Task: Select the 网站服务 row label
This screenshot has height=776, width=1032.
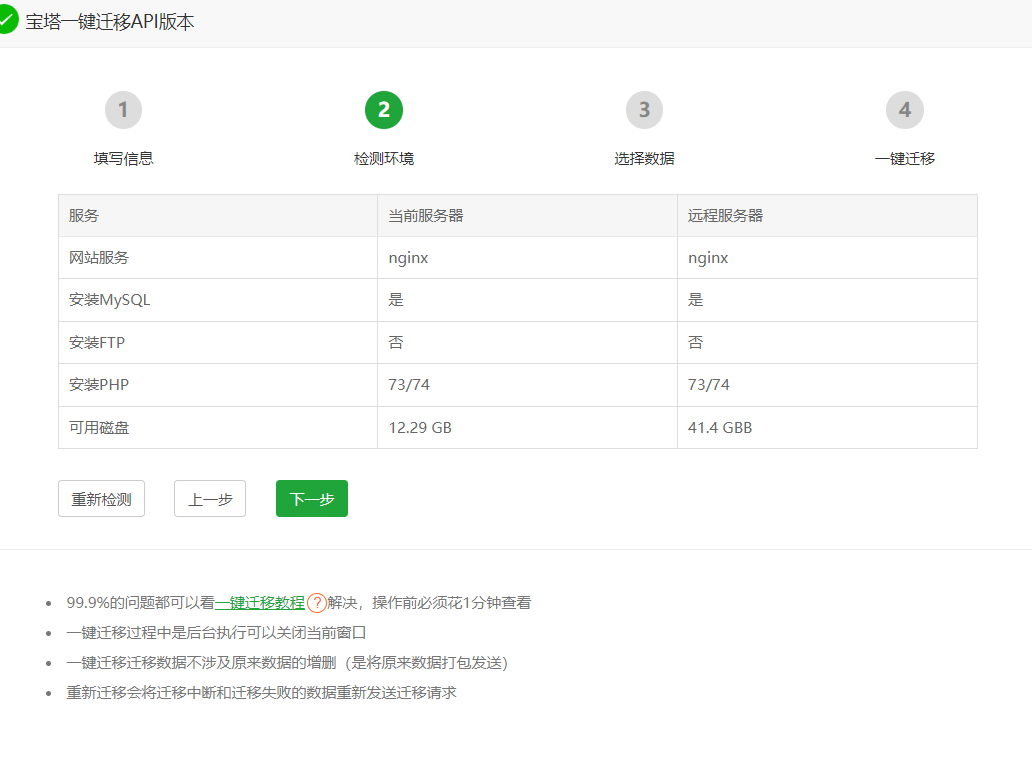Action: (x=99, y=258)
